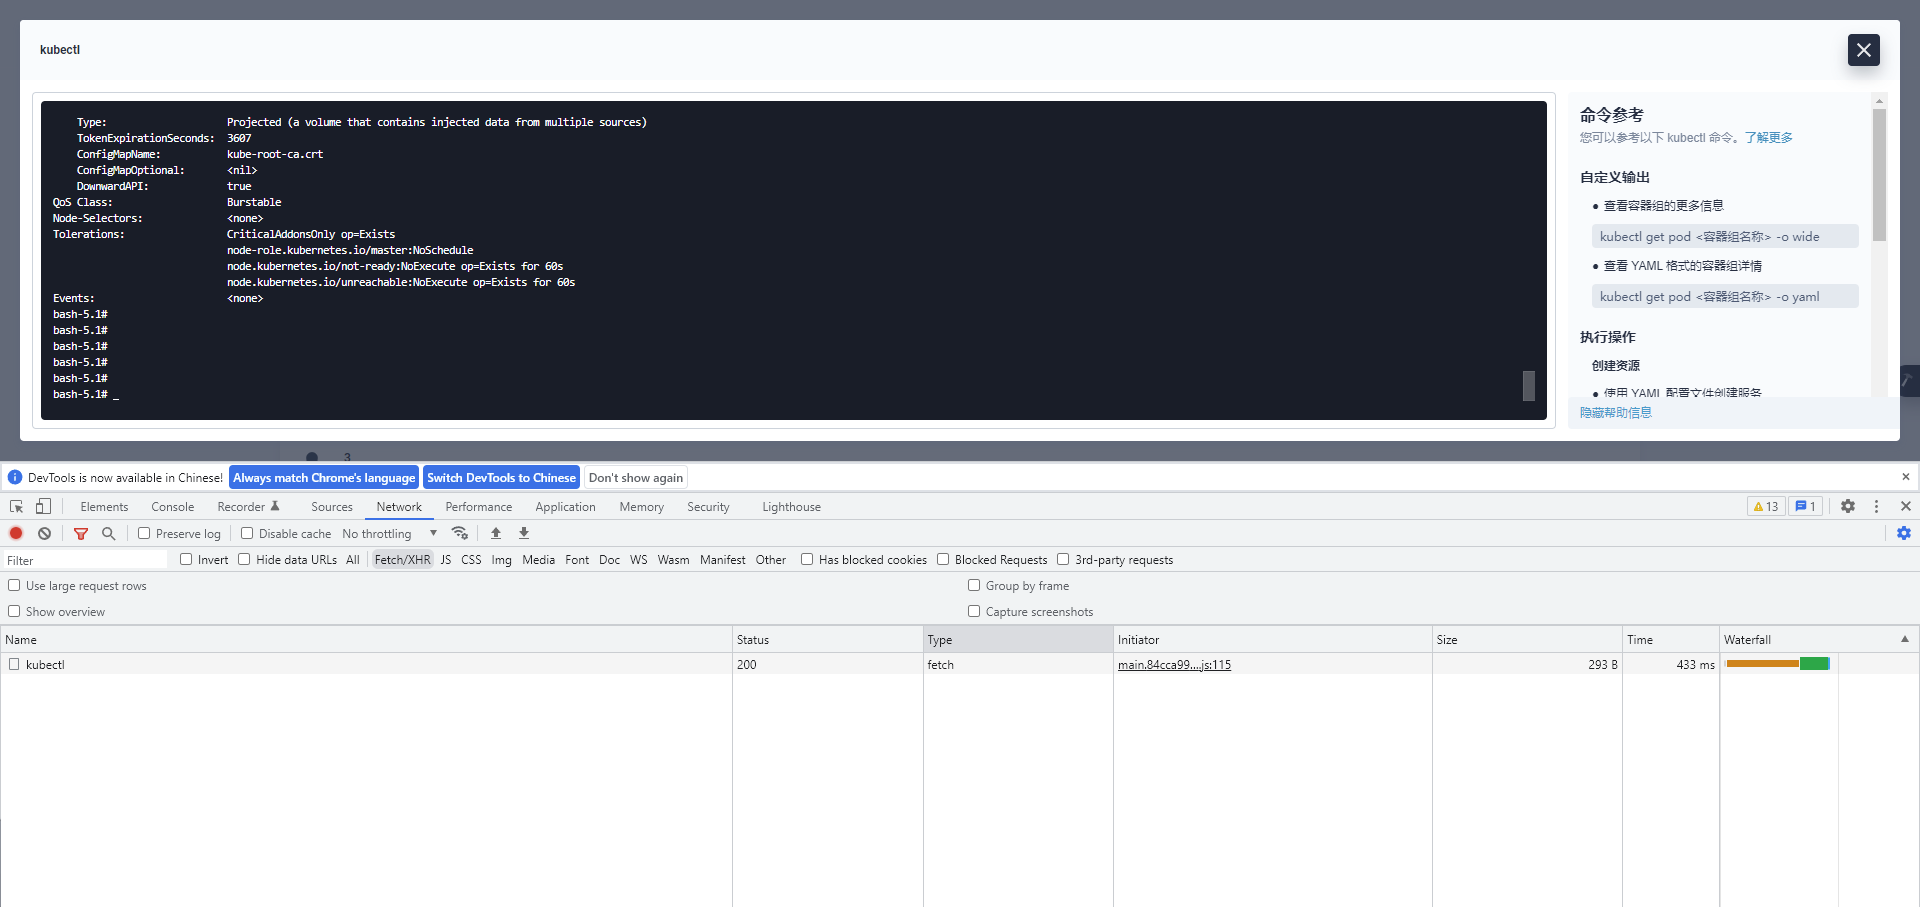This screenshot has height=907, width=1920.
Task: Enable Capture screenshots
Action: point(974,611)
